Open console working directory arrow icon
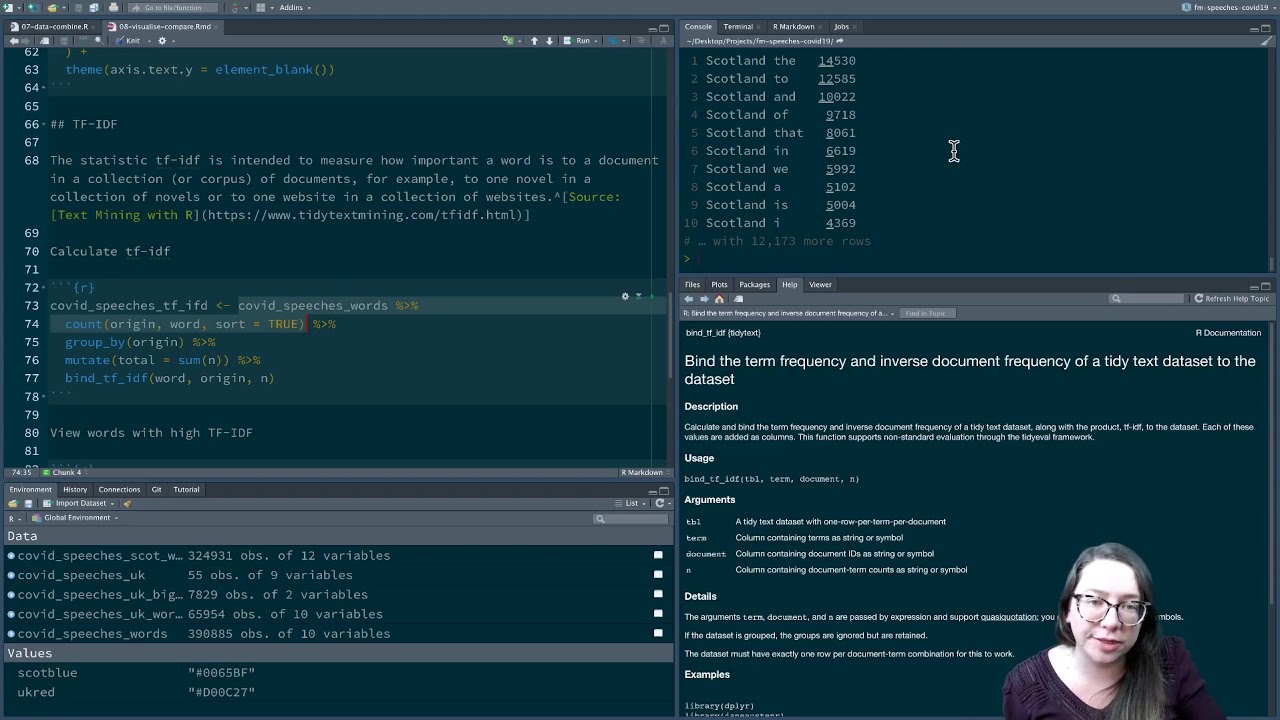The width and height of the screenshot is (1280, 720). coord(840,41)
